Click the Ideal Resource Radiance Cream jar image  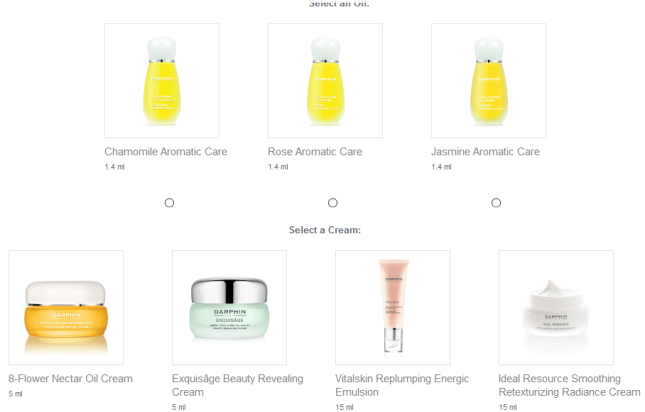556,308
